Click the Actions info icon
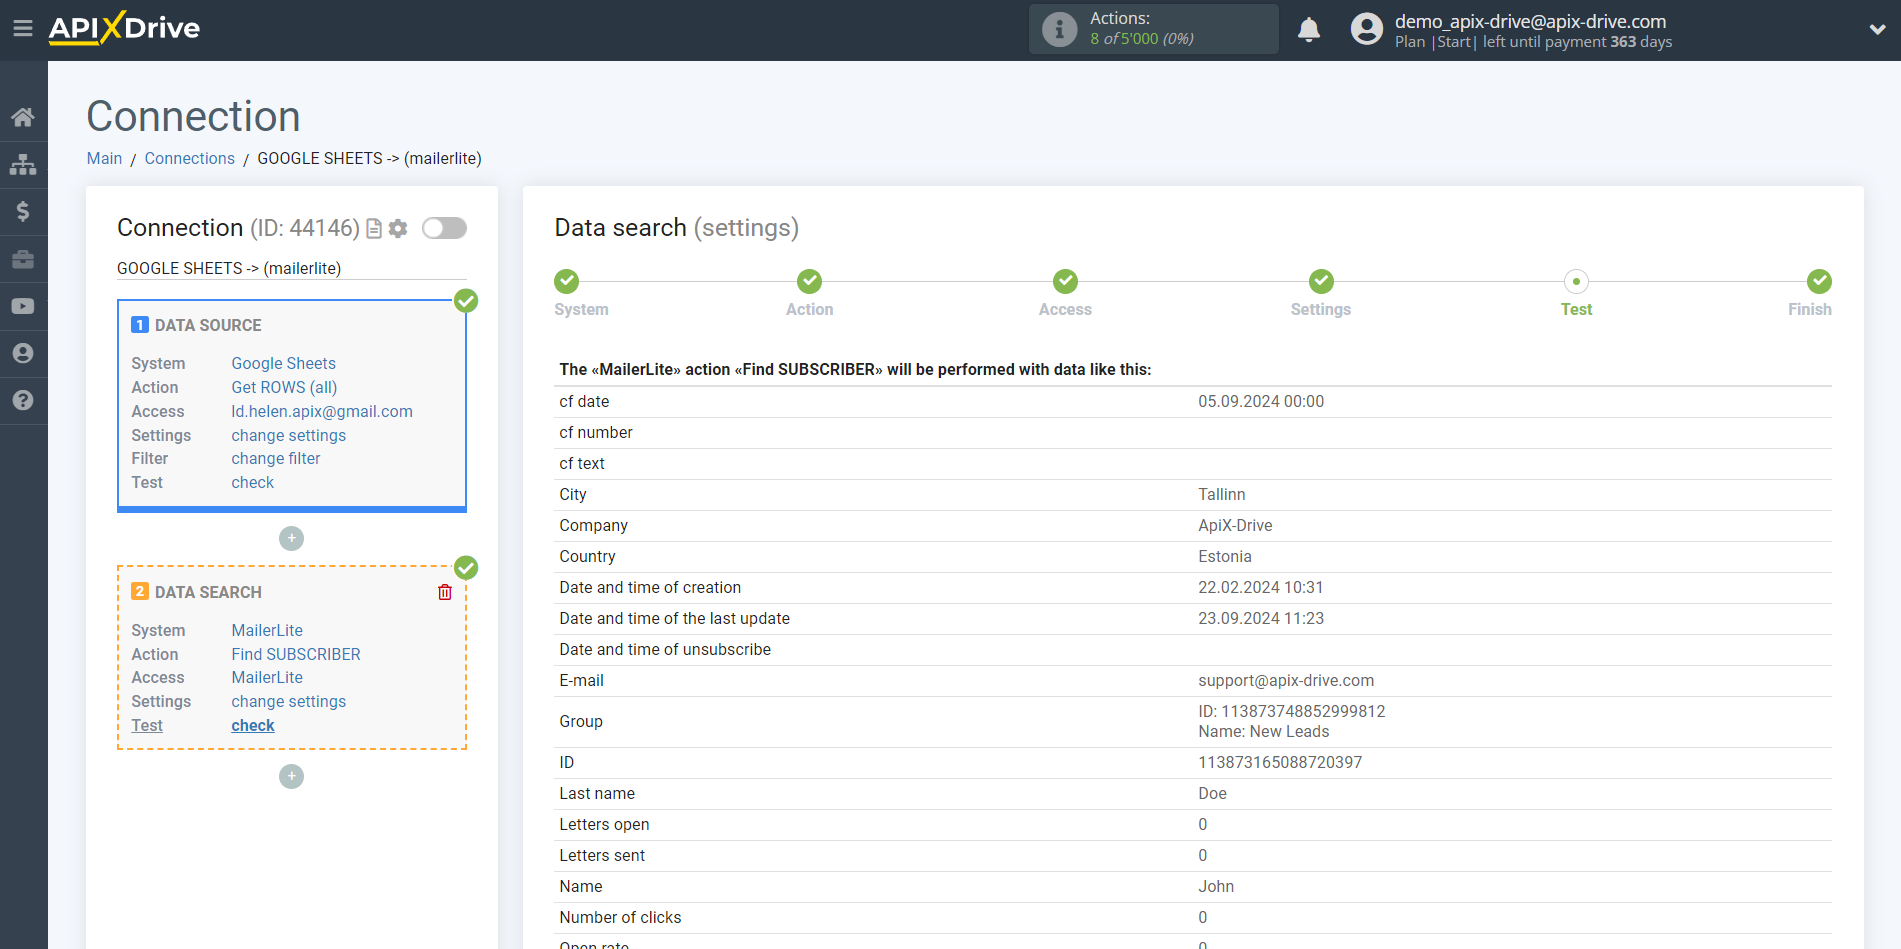 [1059, 29]
